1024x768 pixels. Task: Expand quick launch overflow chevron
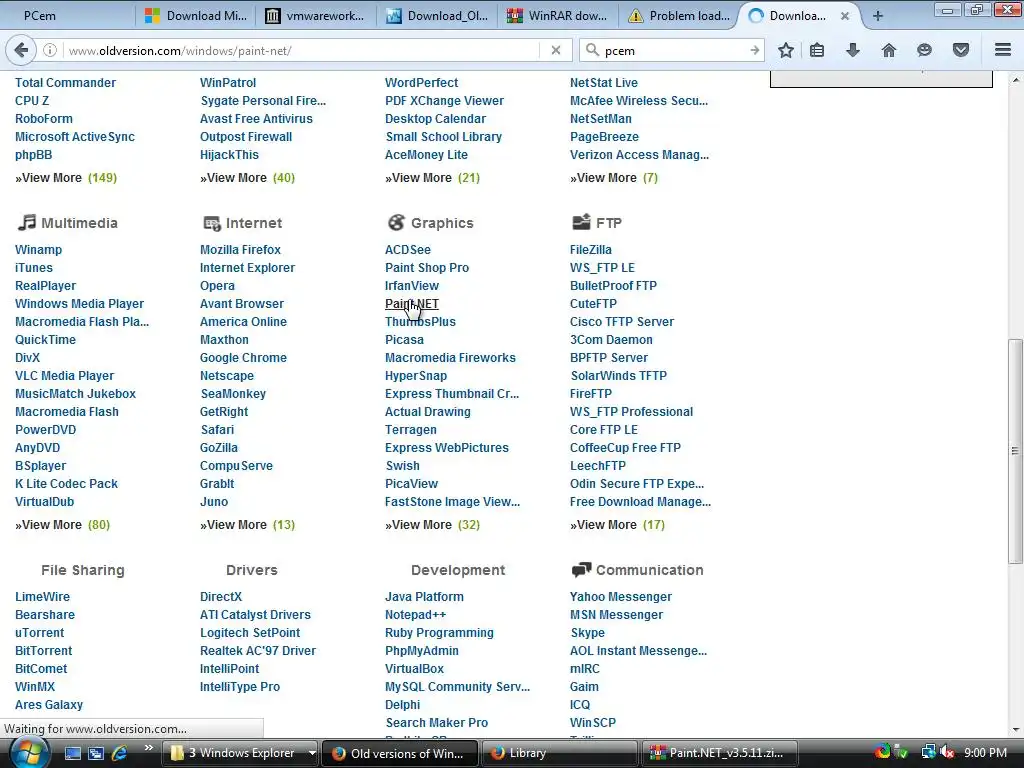(148, 748)
